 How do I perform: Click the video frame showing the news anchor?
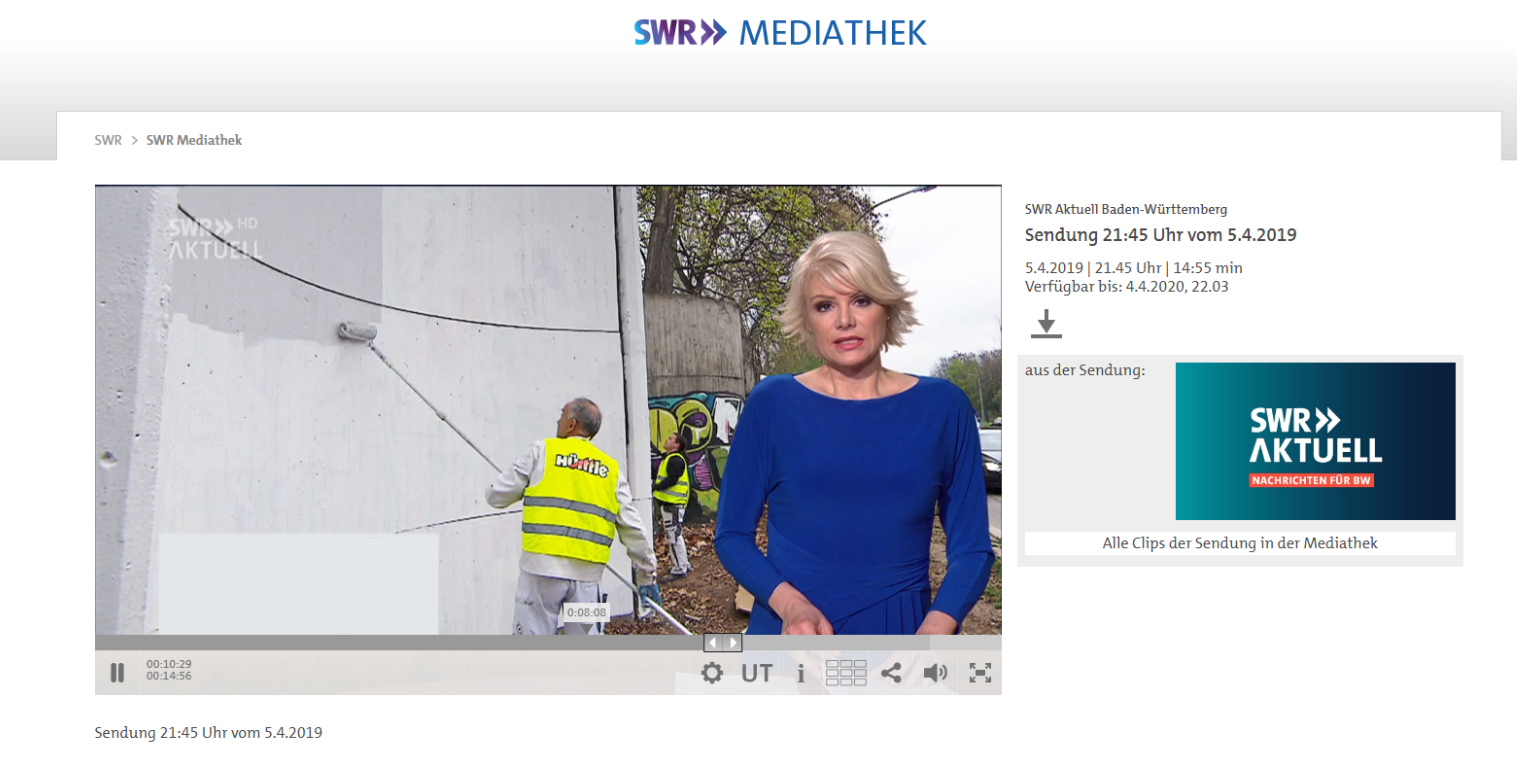(x=548, y=410)
